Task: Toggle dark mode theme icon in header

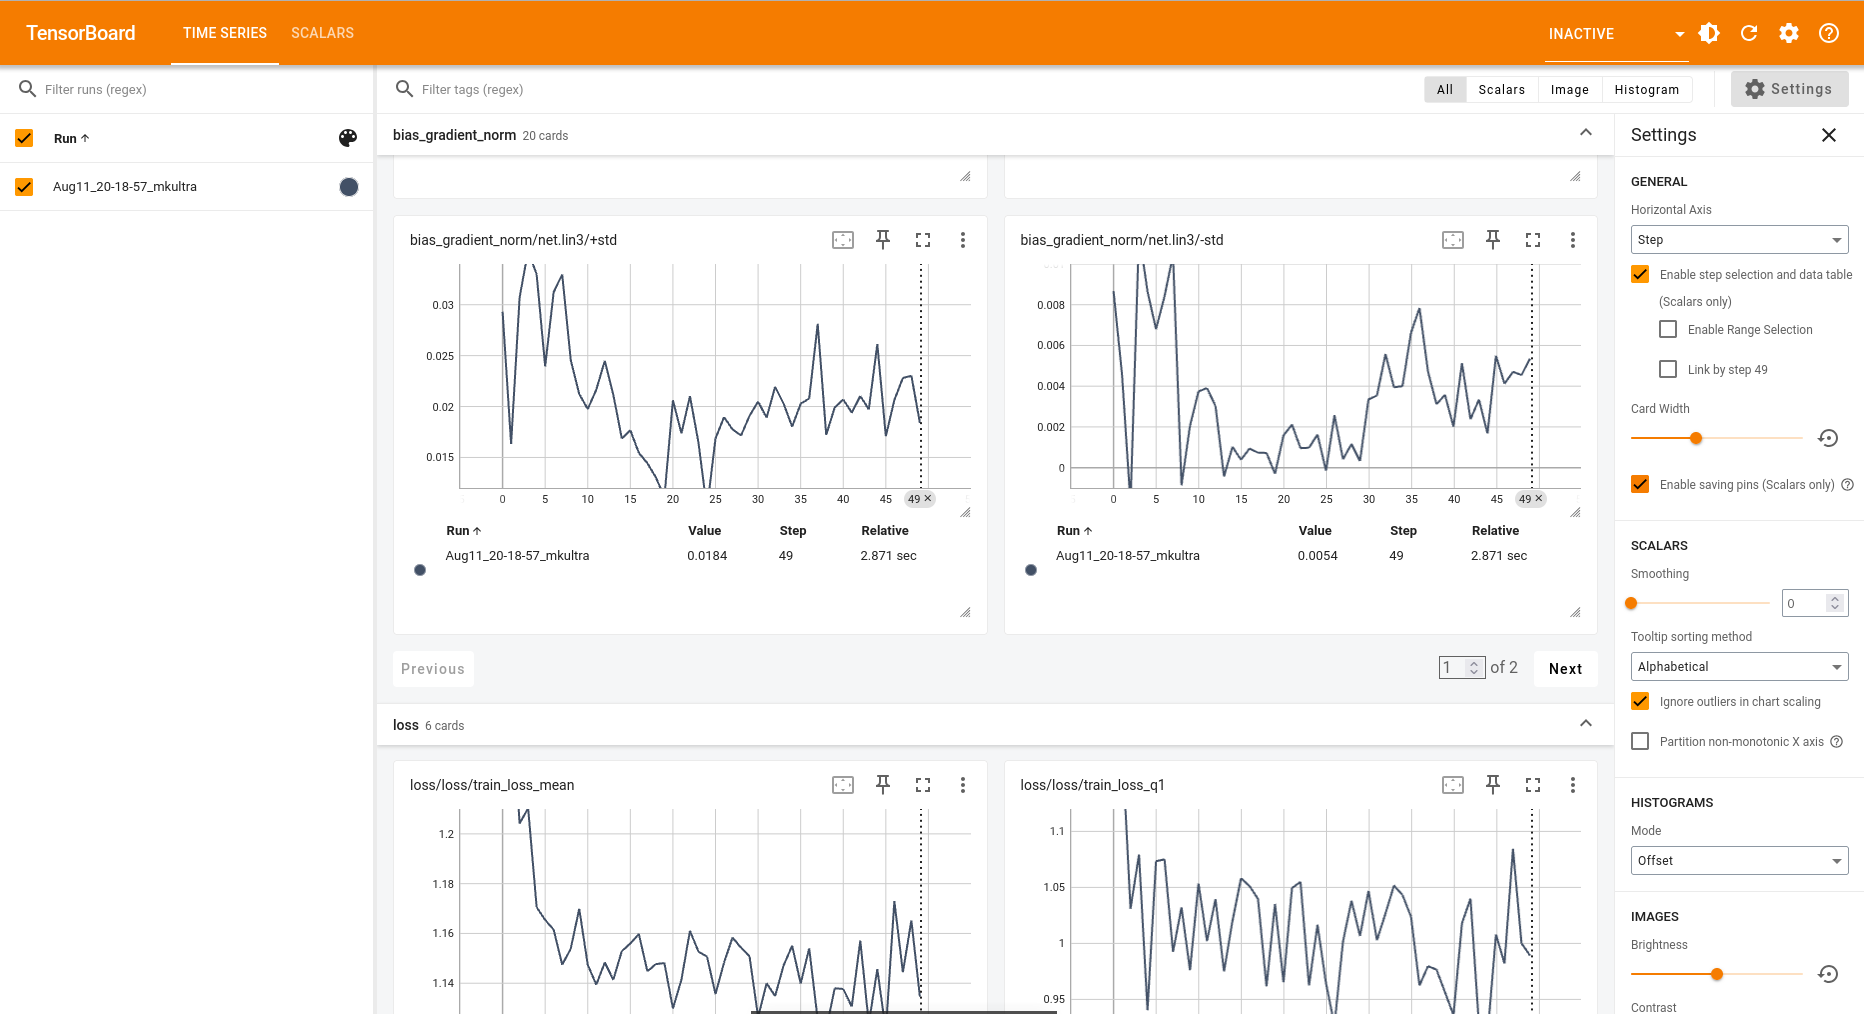Action: tap(1709, 33)
